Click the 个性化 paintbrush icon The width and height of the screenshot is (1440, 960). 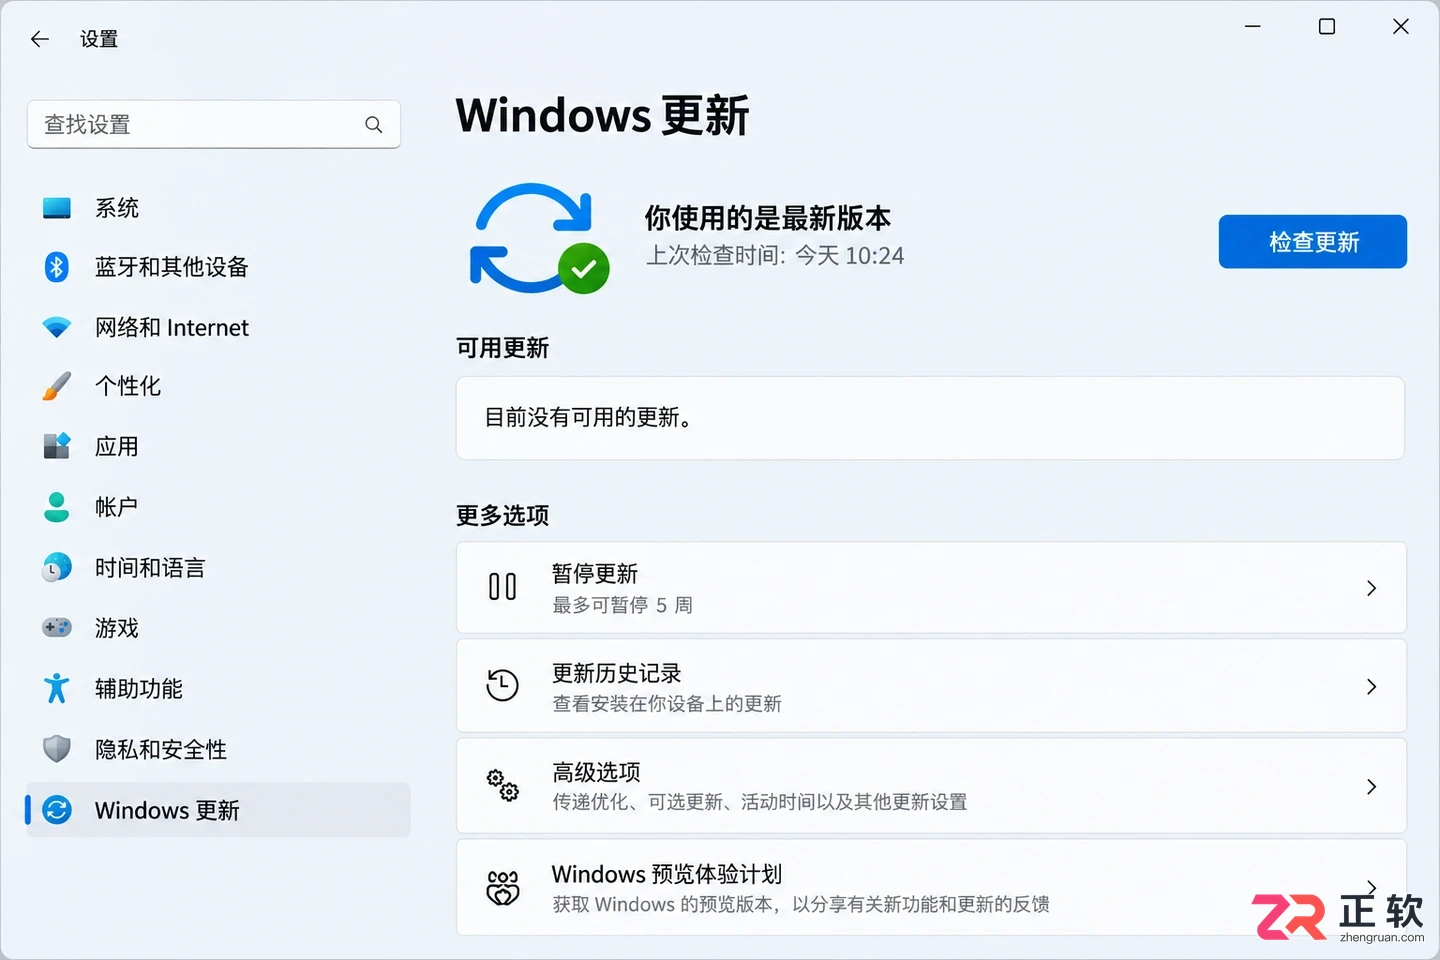coord(57,386)
